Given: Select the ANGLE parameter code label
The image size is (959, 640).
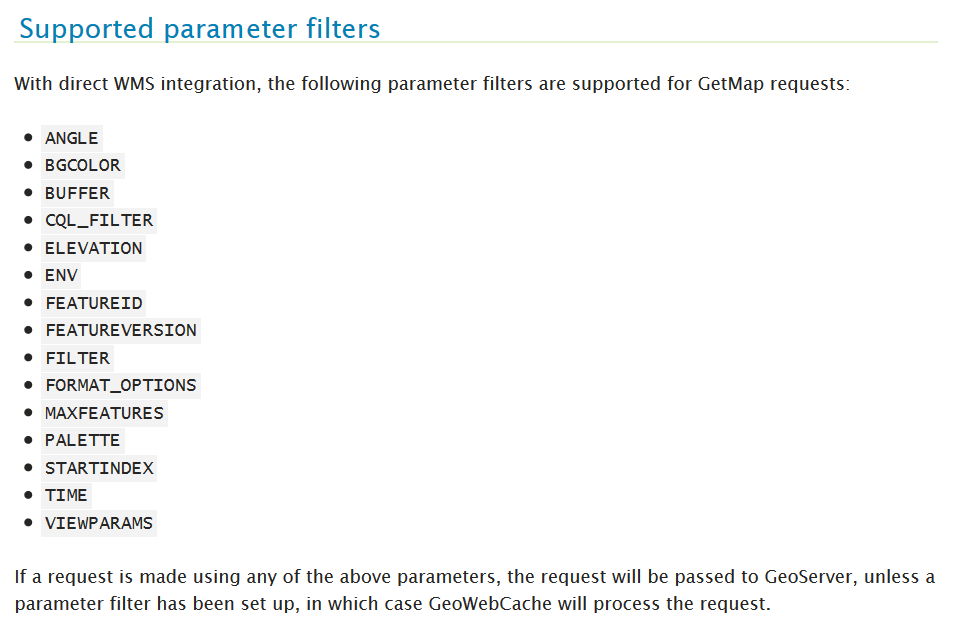Looking at the screenshot, I should click(72, 138).
